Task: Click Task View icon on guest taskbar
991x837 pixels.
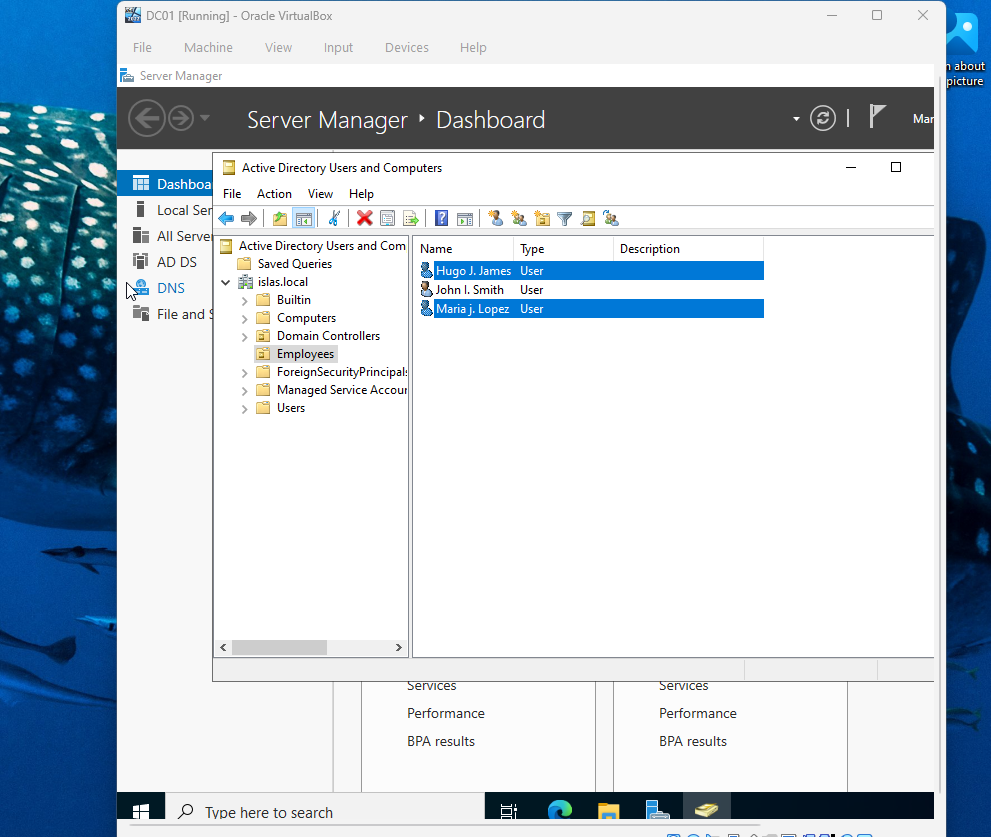Action: 509,810
